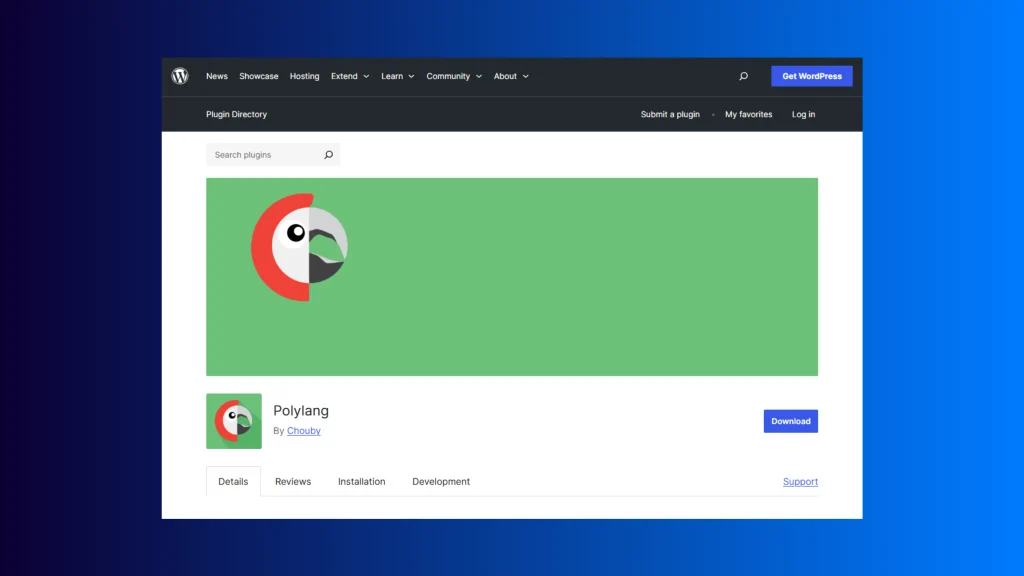This screenshot has width=1024, height=576.
Task: Open the Development tab
Action: pos(441,482)
